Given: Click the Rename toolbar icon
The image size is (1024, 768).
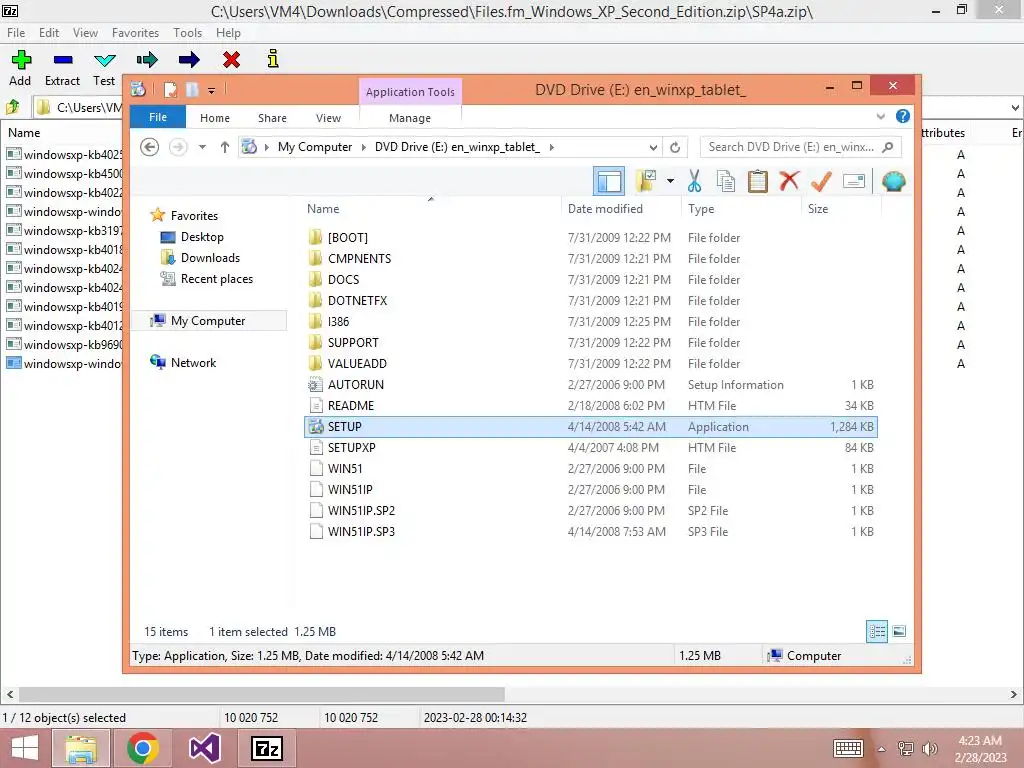Looking at the screenshot, I should pos(854,181).
